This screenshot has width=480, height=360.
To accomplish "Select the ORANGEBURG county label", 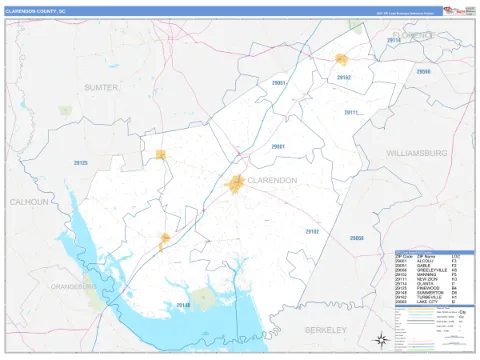I will tap(73, 287).
